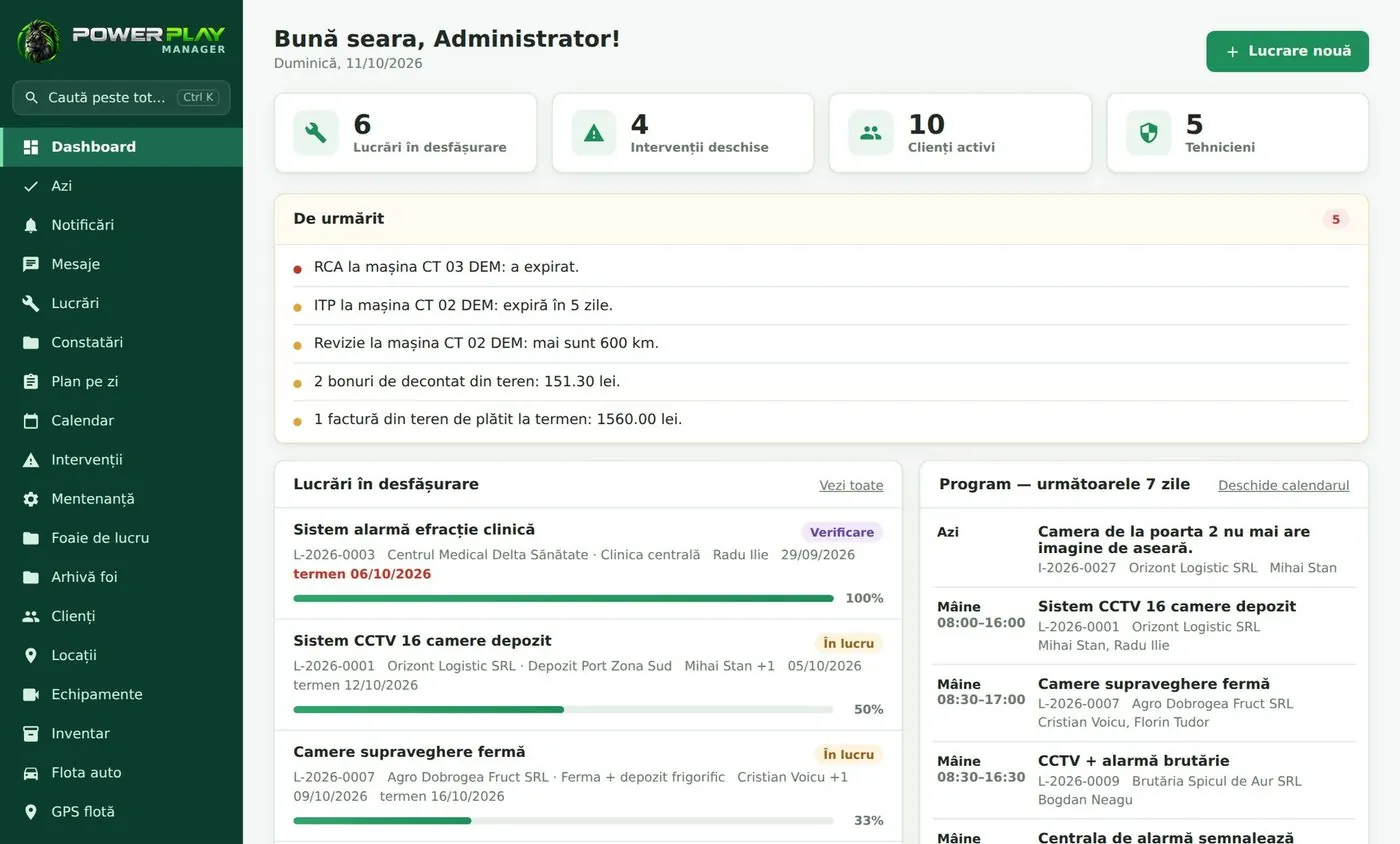Open the Foaie de lucru menu item
Viewport: 1400px width, 844px height.
121,538
